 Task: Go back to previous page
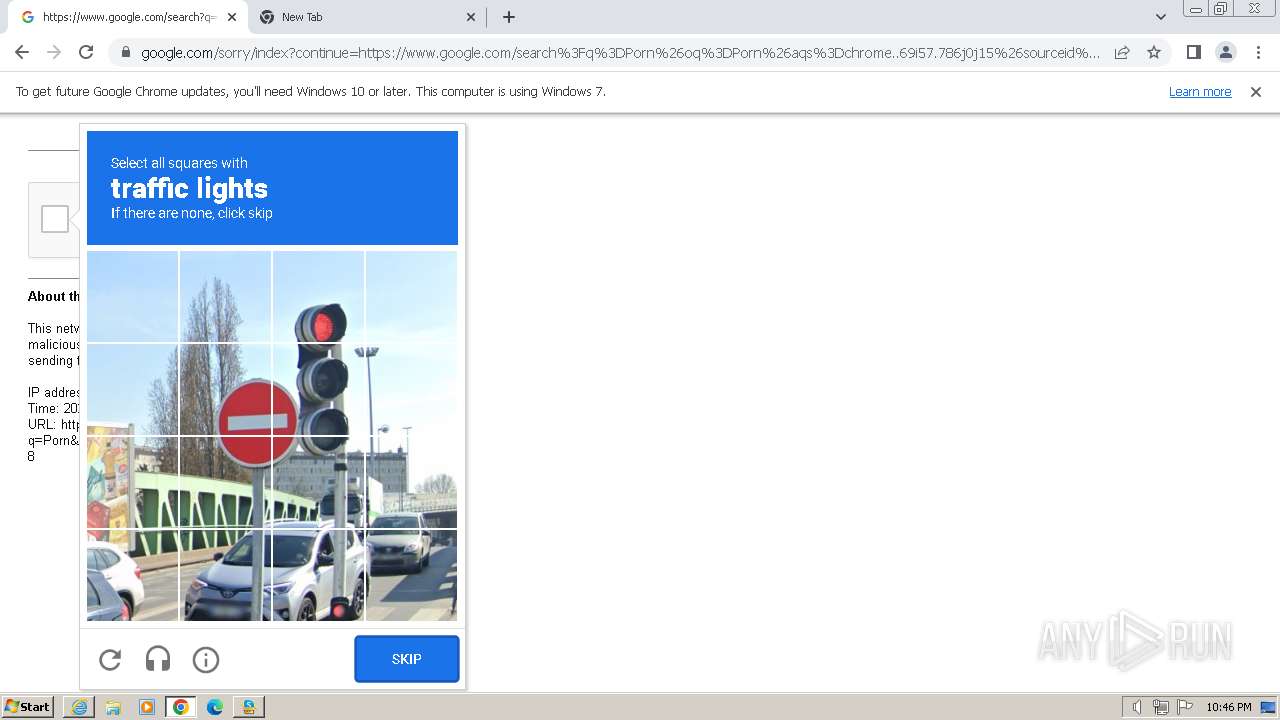22,52
